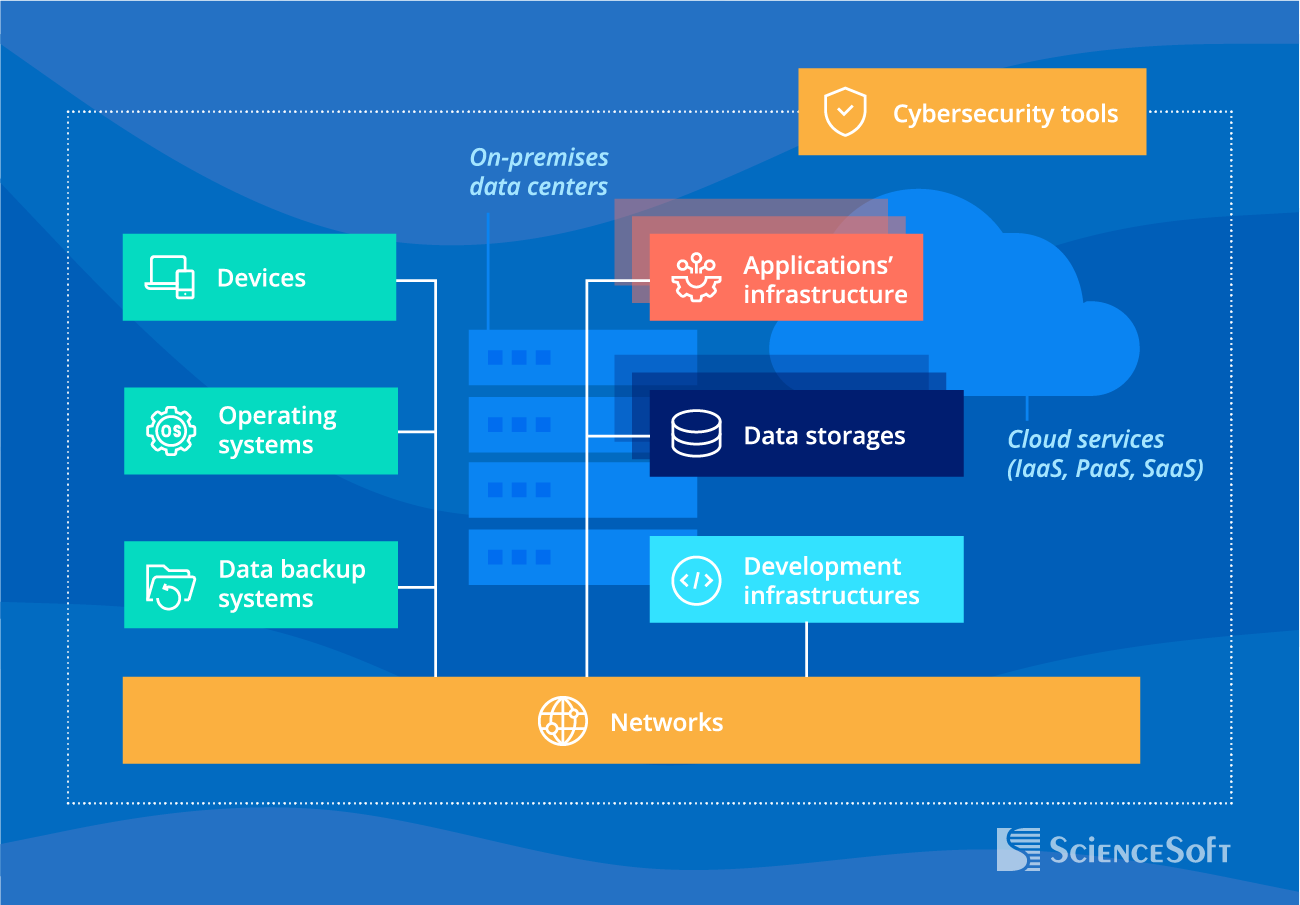Viewport: 1300px width, 905px height.
Task: Click the laptop and phone Devices icon
Action: pos(170,277)
